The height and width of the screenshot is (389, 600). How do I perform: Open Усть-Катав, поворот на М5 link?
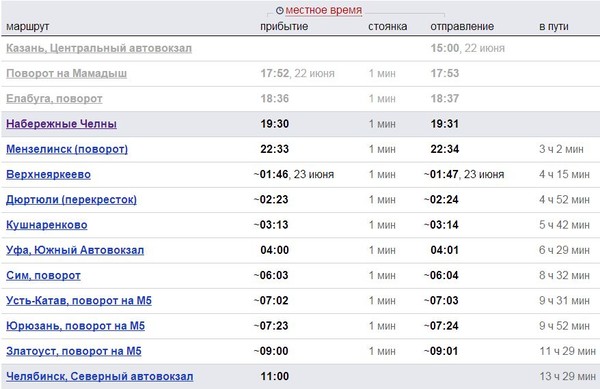pos(79,301)
